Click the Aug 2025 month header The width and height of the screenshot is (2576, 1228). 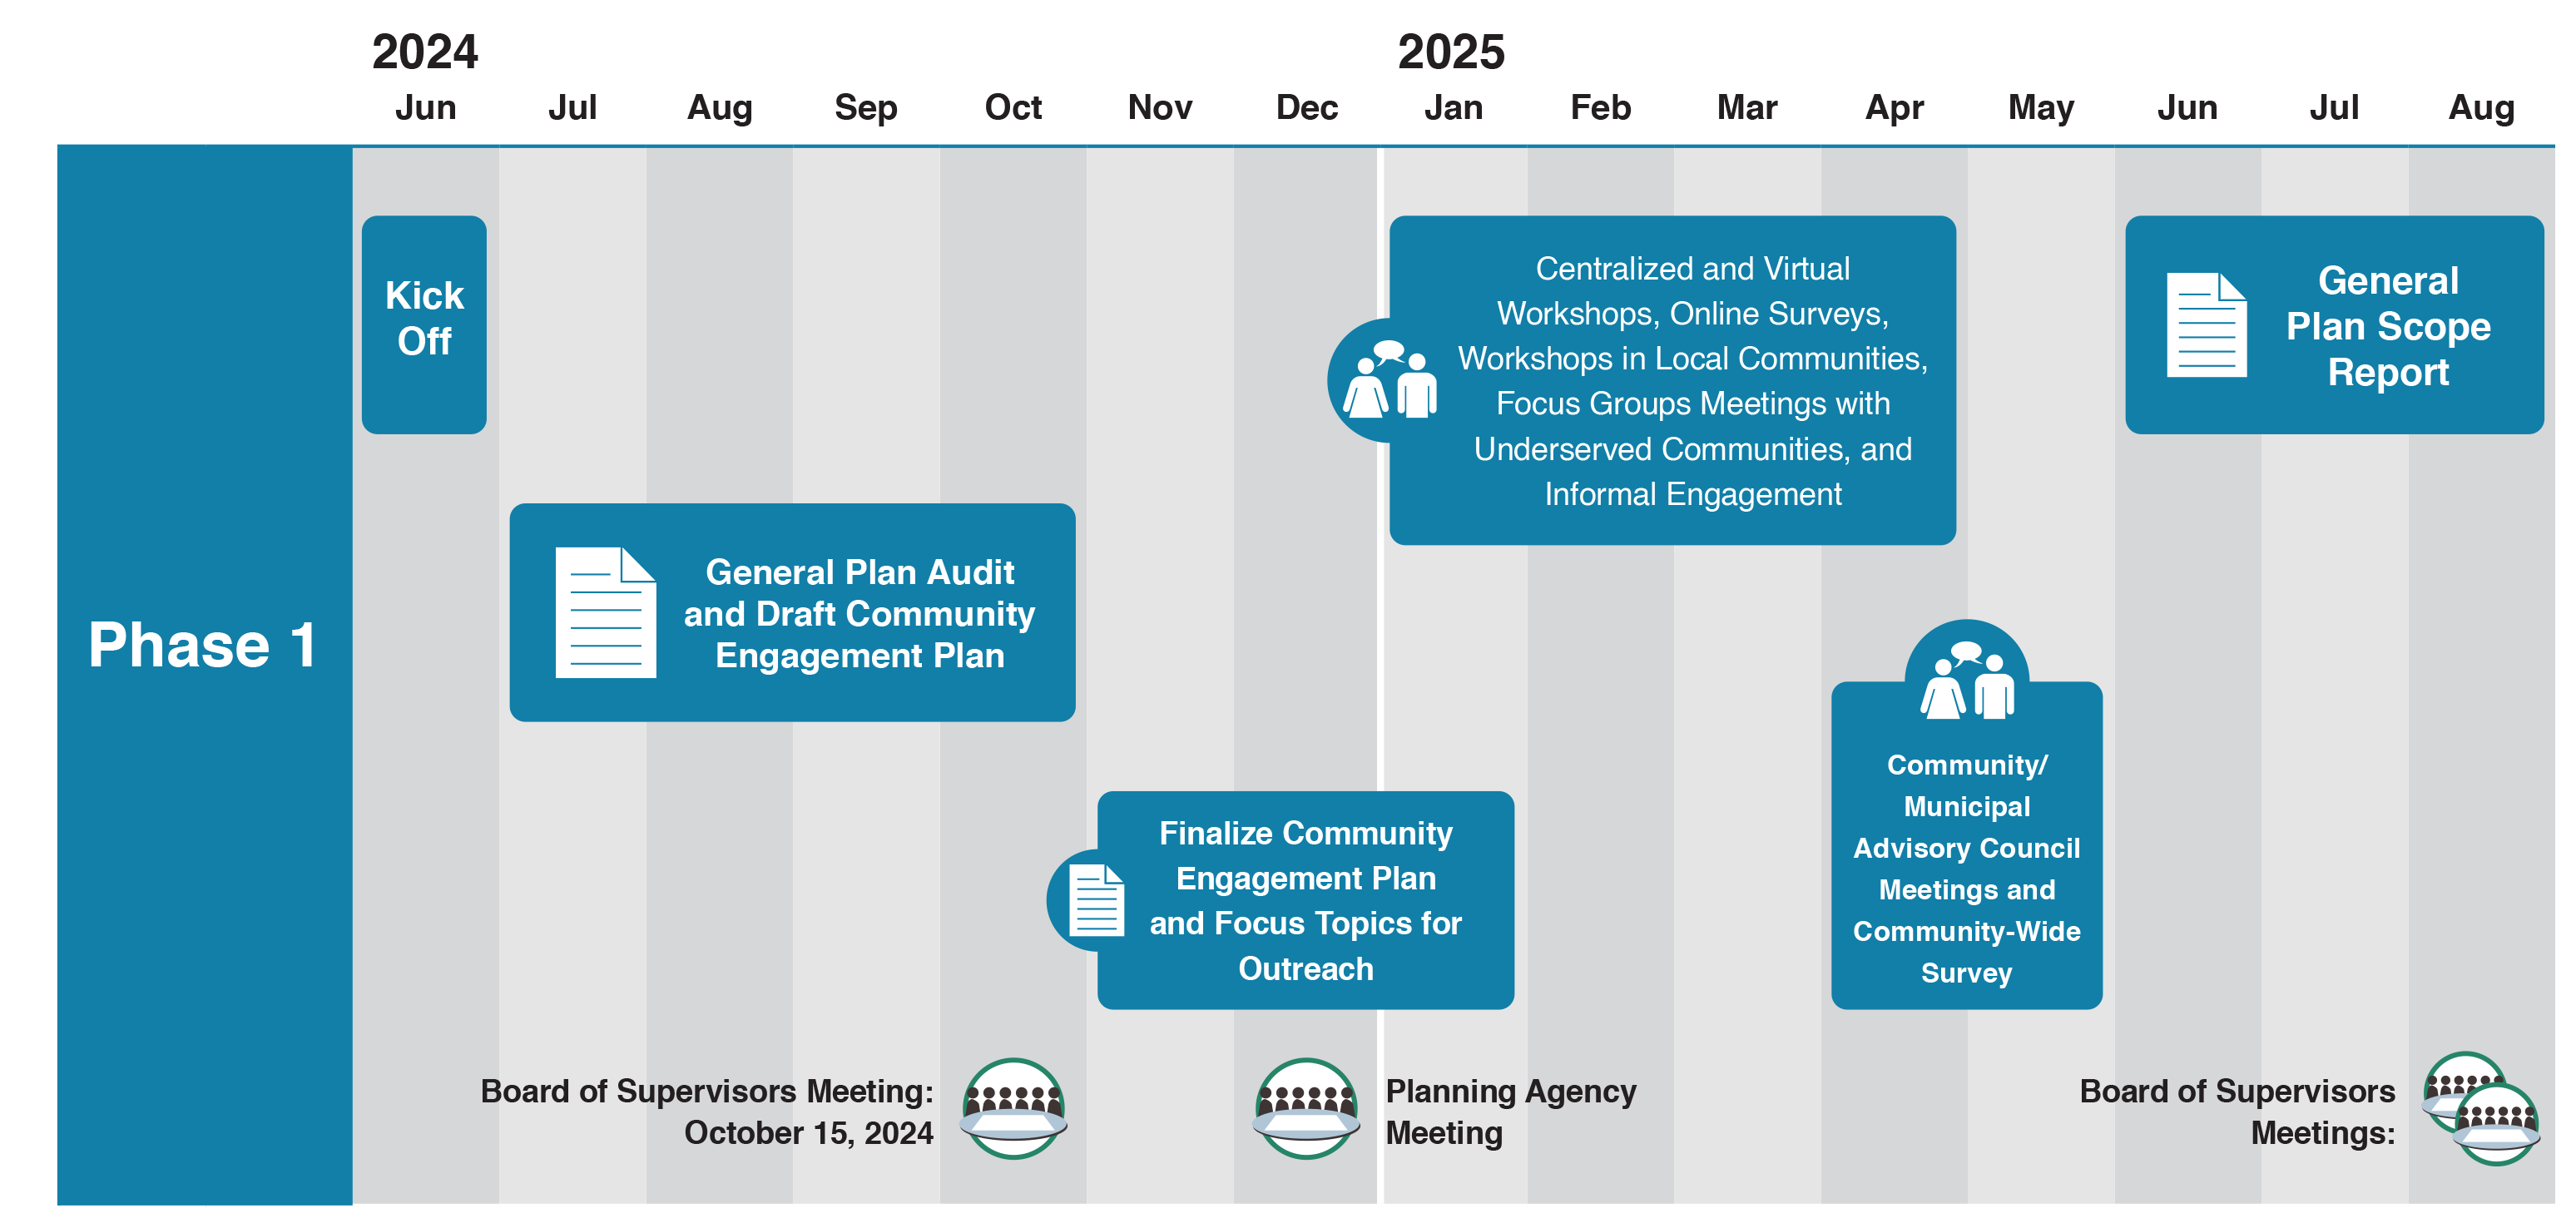[x=2482, y=108]
